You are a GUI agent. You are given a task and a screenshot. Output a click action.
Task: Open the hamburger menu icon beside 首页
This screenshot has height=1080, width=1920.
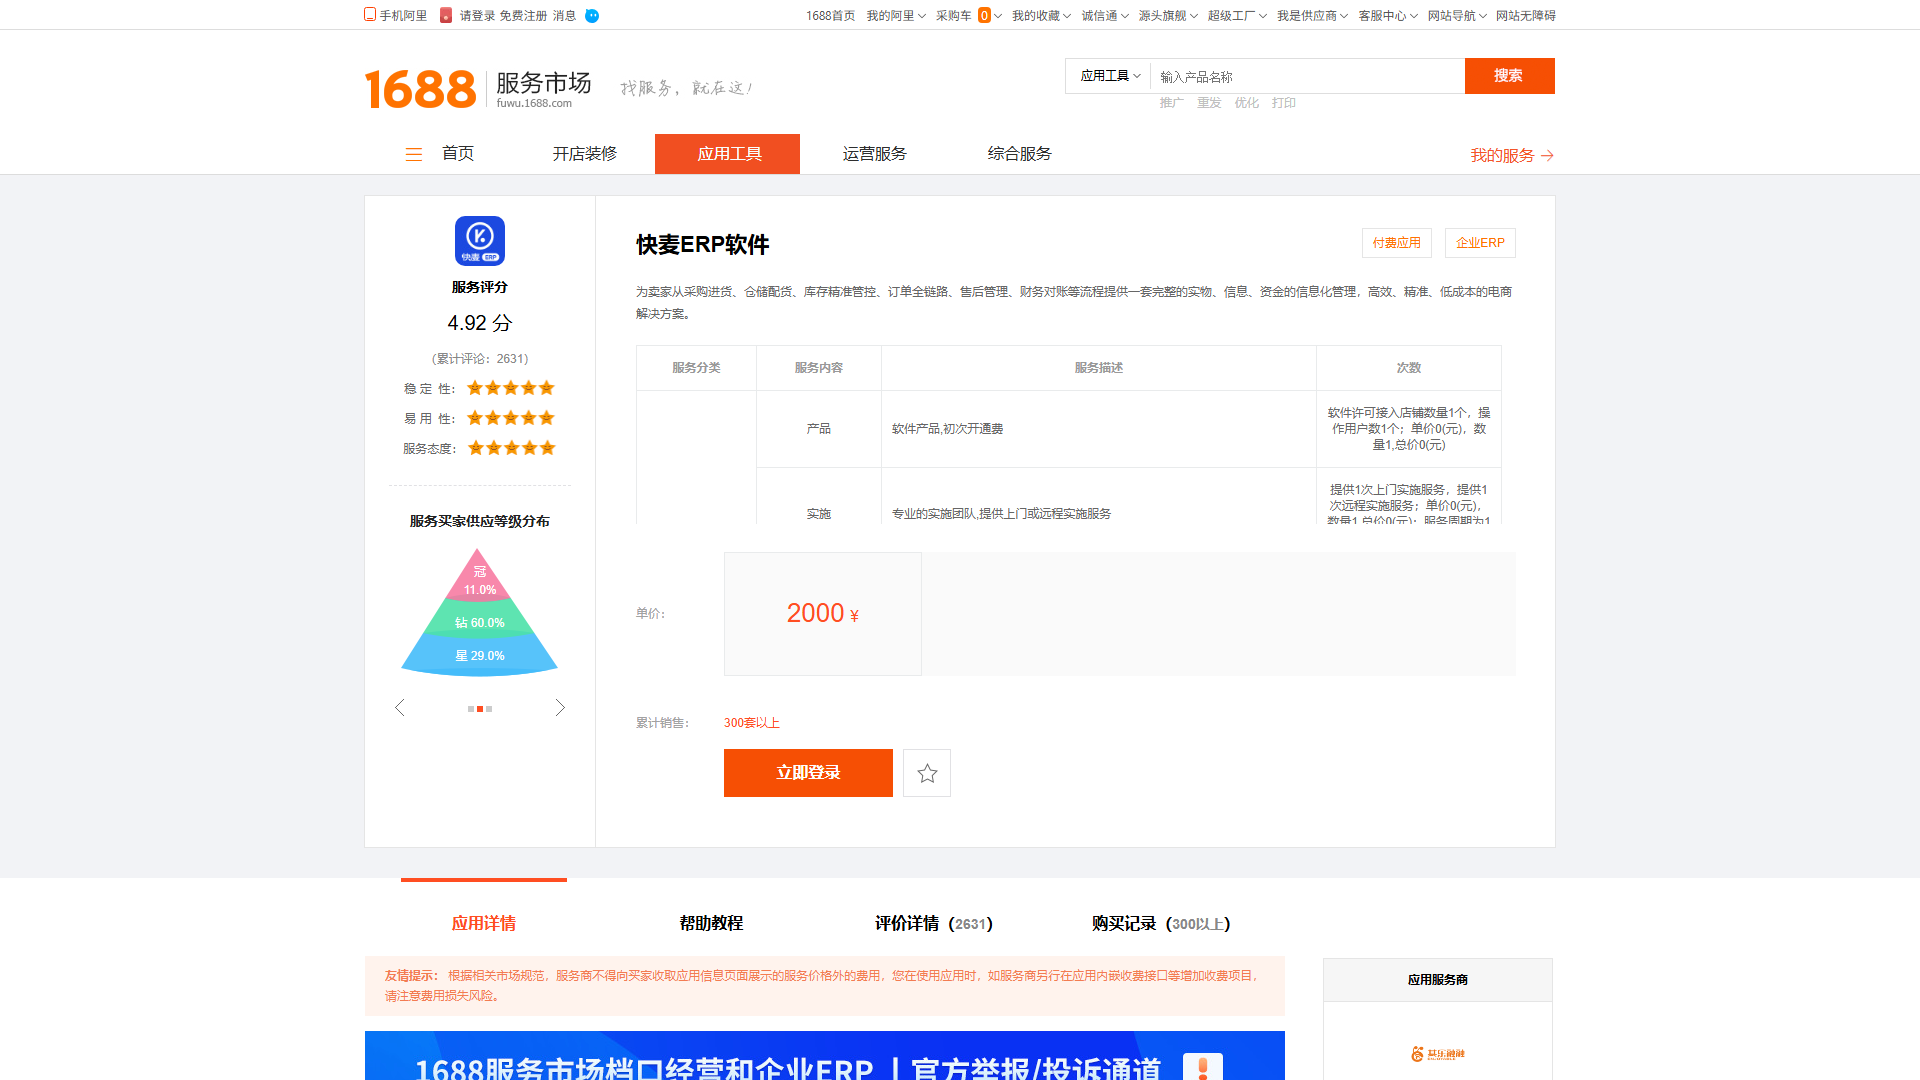point(413,154)
